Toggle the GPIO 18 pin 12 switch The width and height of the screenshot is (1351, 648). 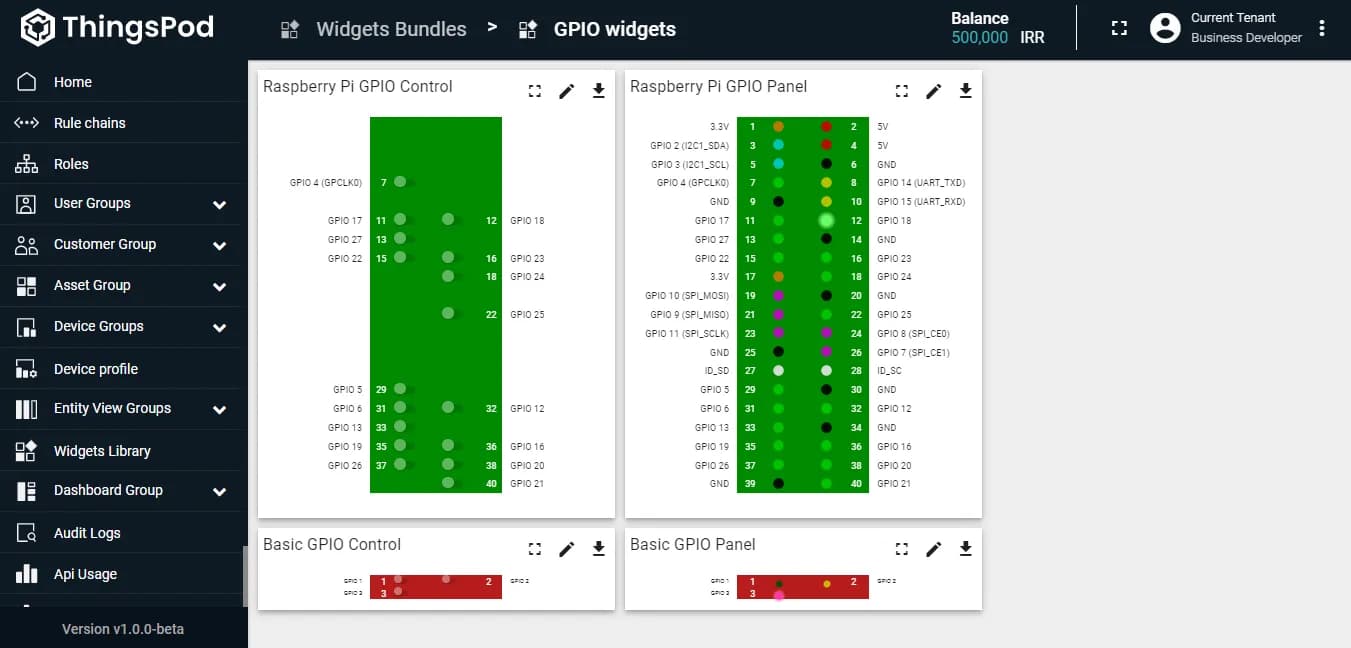(451, 220)
